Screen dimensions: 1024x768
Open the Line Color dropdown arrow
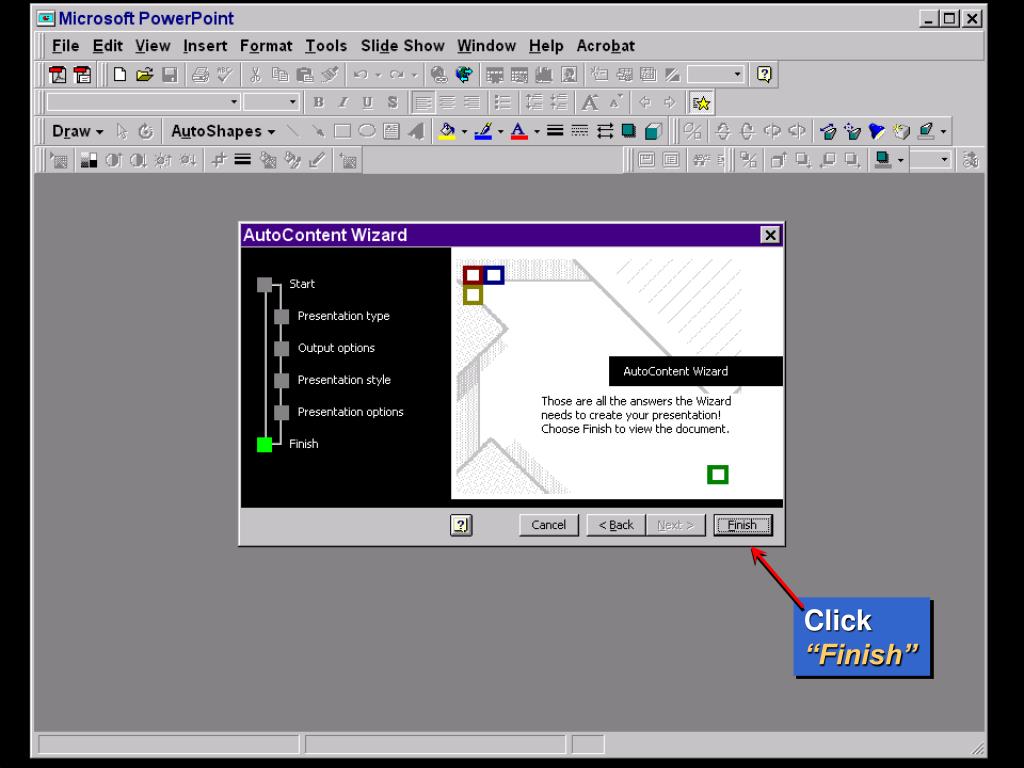tap(500, 131)
